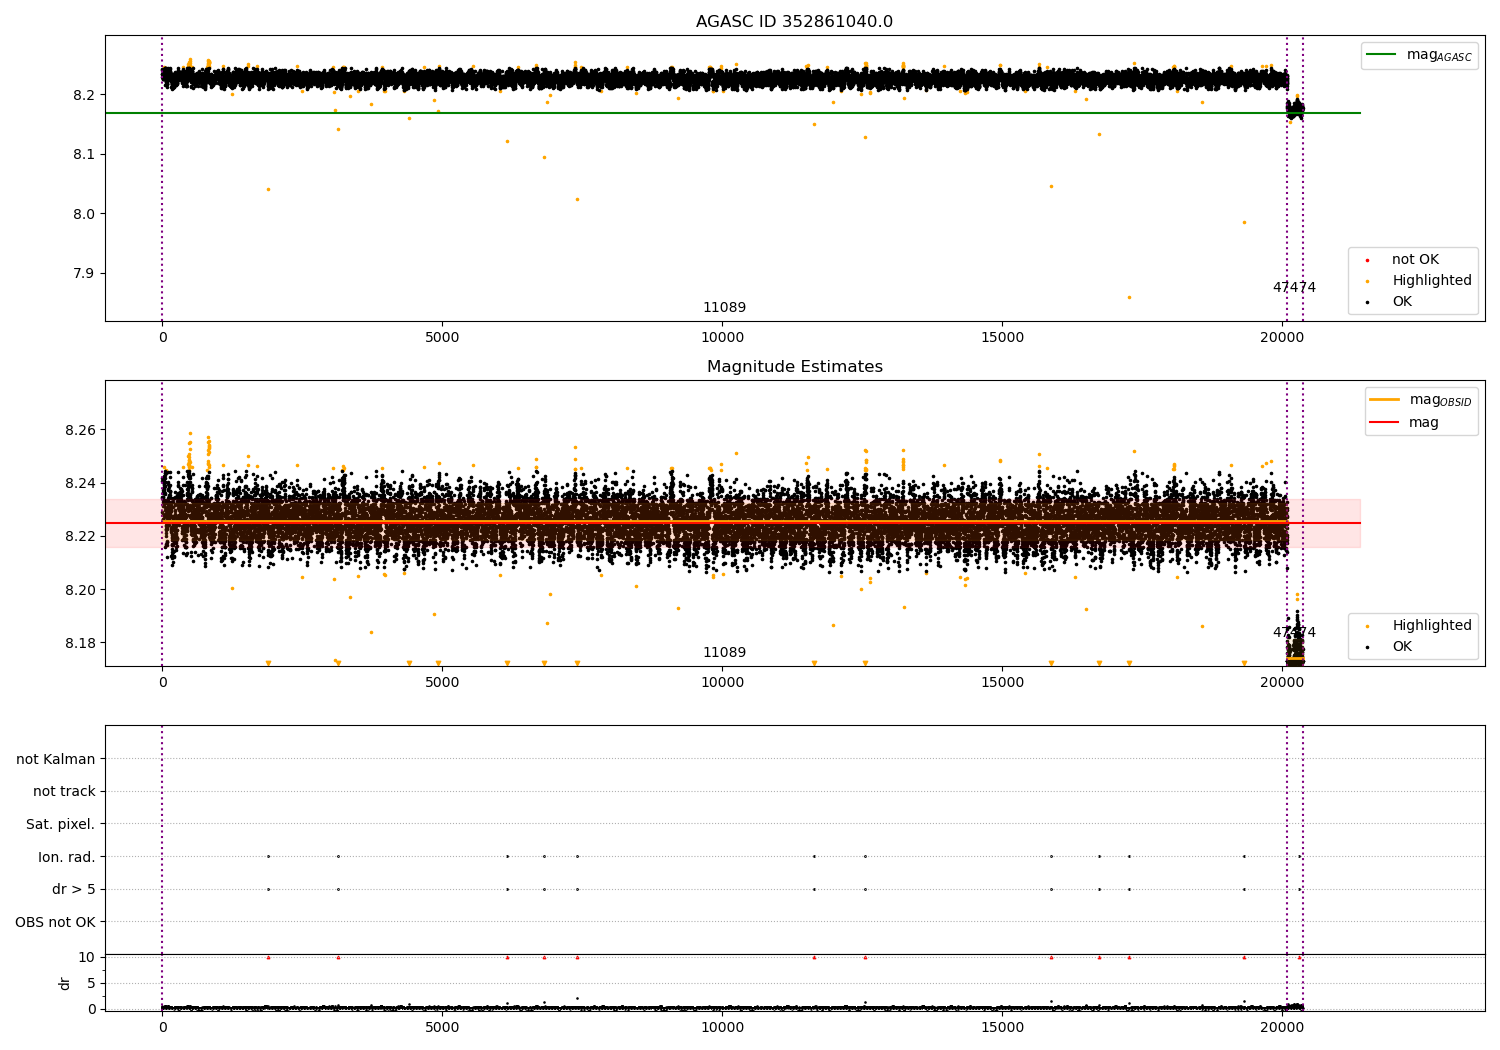Click the 15000 x-axis tick of the top plot
The height and width of the screenshot is (1050, 1500).
1002,338
